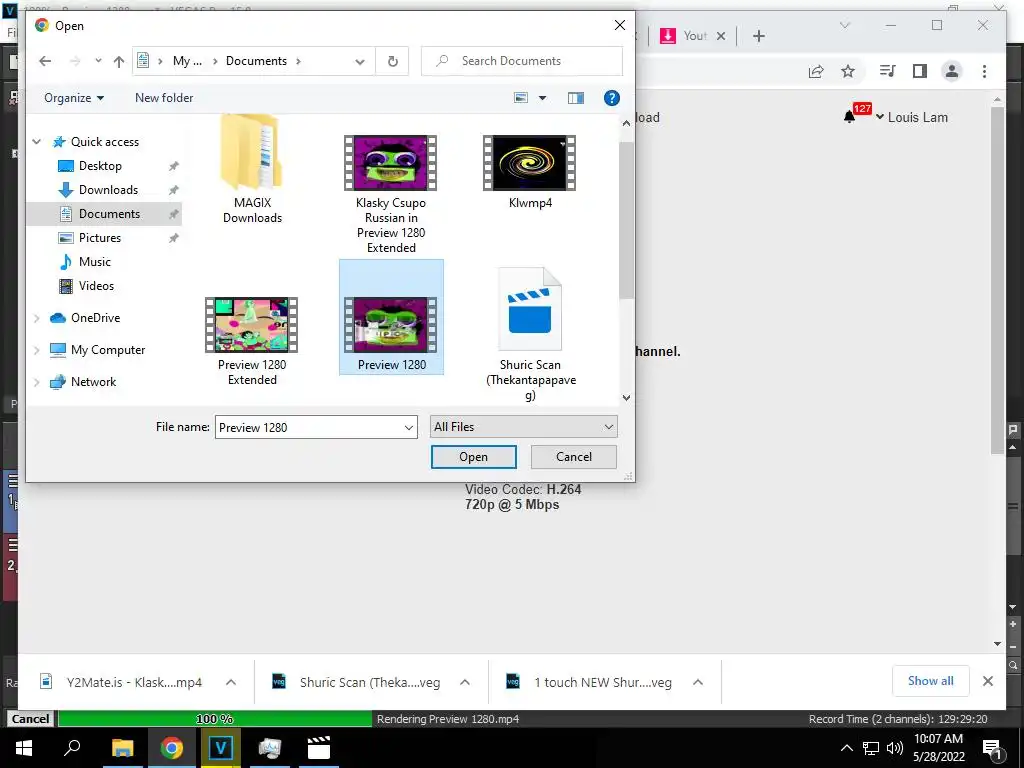Click the Search Documents field

coord(522,61)
